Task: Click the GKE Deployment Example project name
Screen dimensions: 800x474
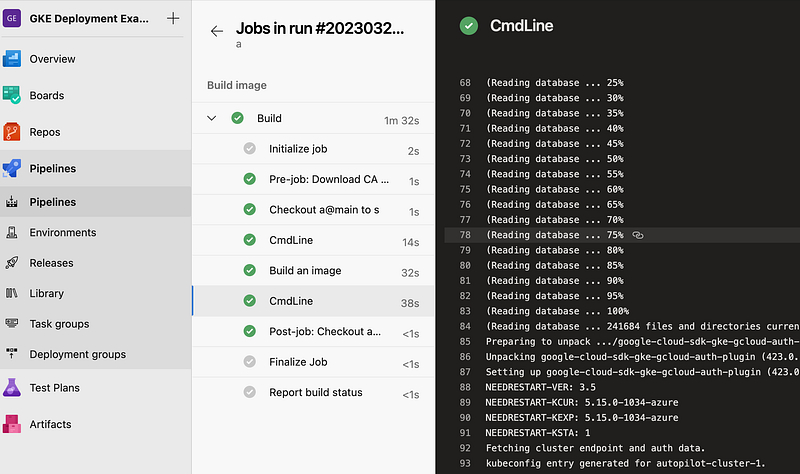Action: coord(89,18)
